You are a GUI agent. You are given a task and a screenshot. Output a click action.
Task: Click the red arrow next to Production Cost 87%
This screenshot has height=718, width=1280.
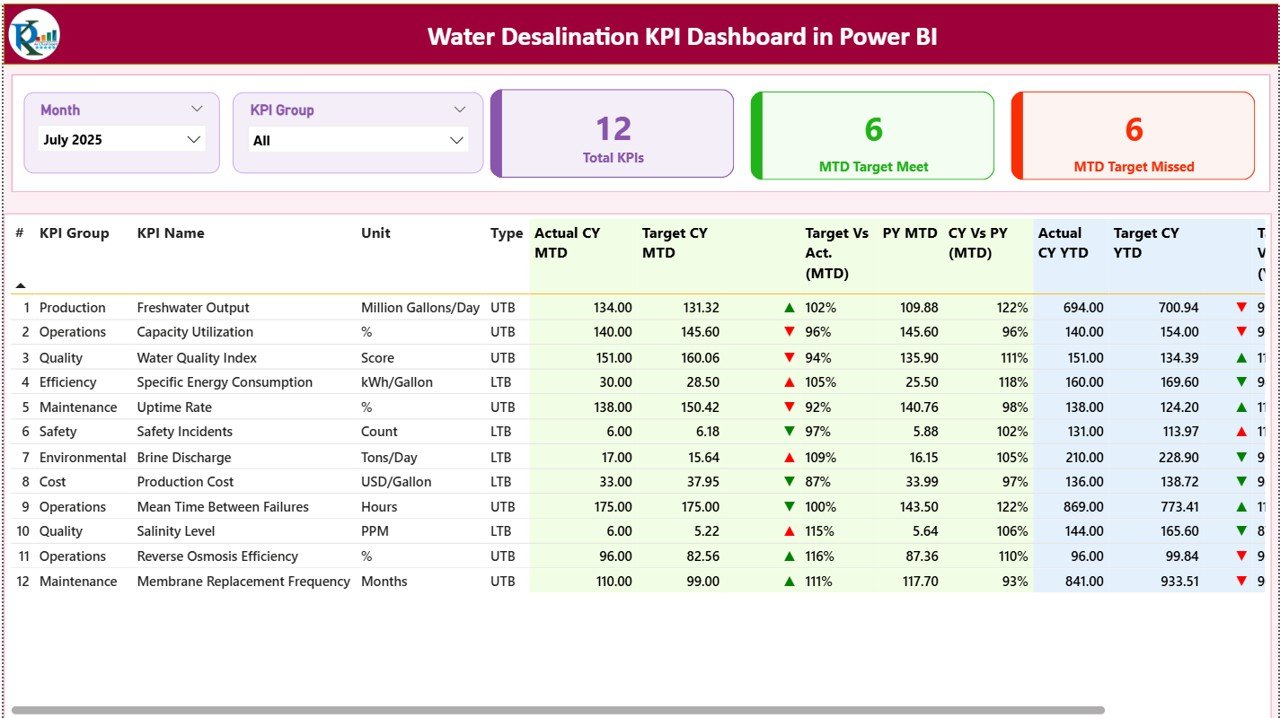(x=788, y=481)
